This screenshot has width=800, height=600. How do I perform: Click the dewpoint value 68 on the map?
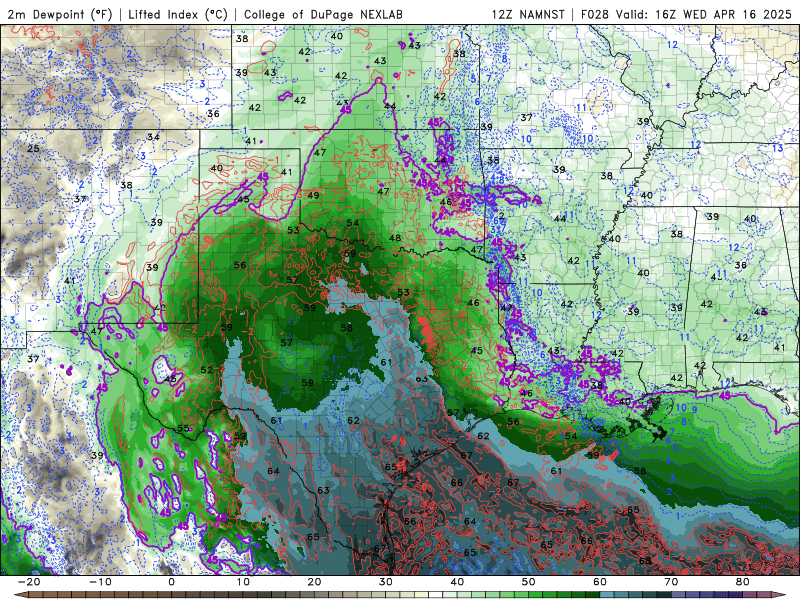(645, 561)
